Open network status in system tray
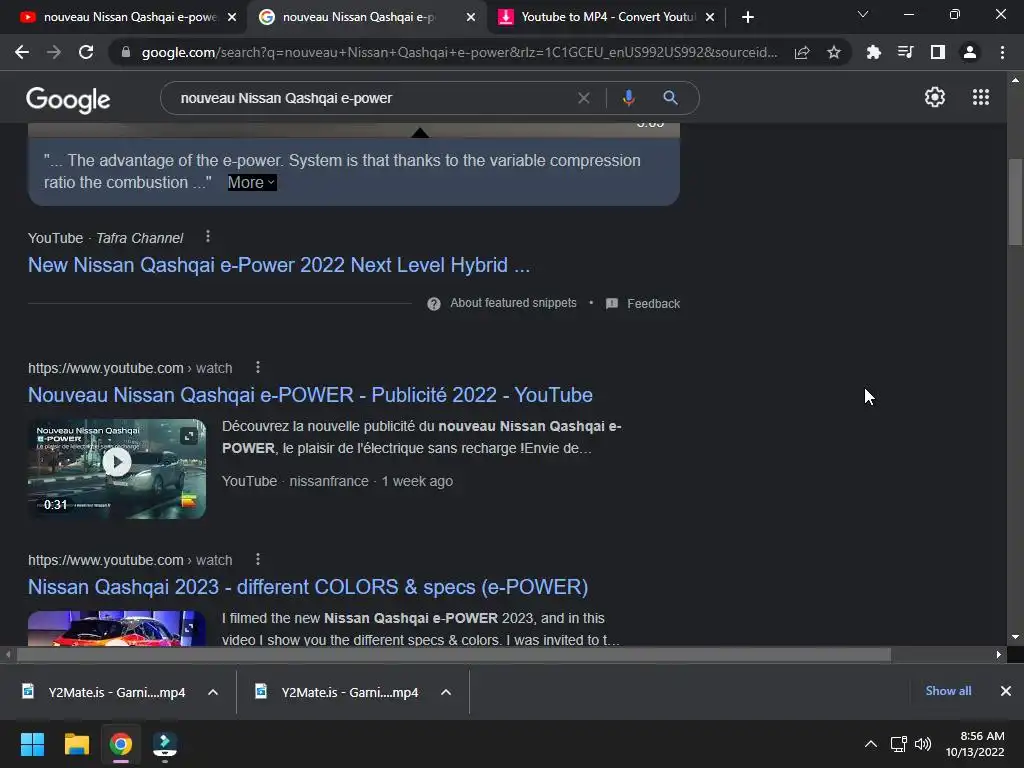 pos(899,744)
